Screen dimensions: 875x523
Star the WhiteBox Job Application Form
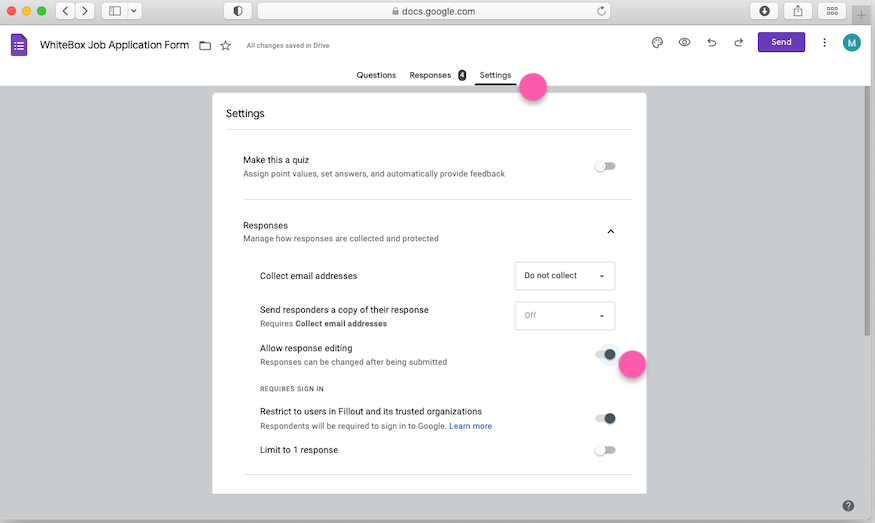pos(225,46)
